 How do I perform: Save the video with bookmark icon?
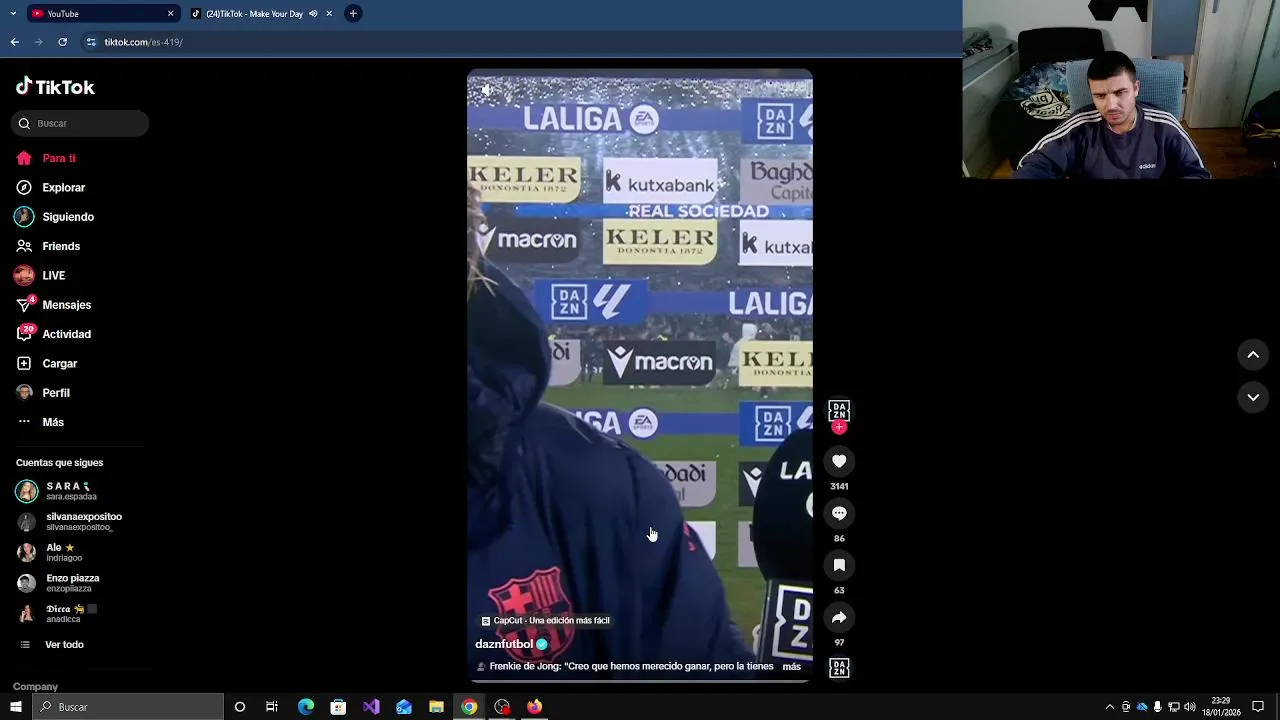pyautogui.click(x=839, y=565)
